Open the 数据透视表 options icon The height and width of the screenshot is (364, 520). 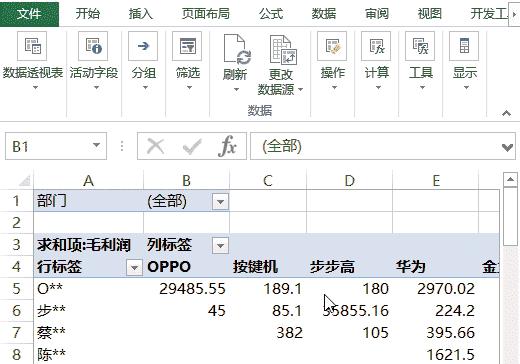click(x=32, y=46)
